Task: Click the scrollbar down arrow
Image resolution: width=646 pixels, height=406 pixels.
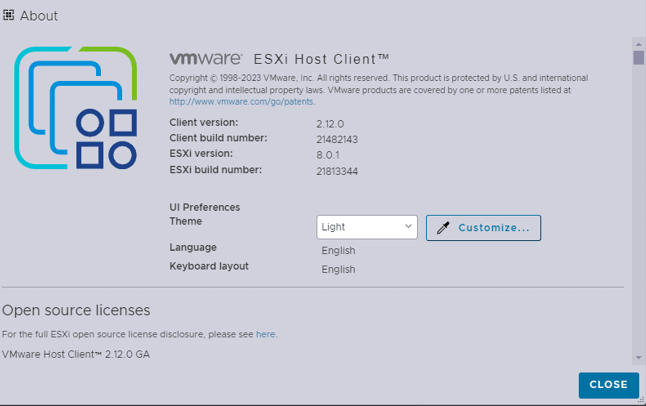Action: pos(639,358)
